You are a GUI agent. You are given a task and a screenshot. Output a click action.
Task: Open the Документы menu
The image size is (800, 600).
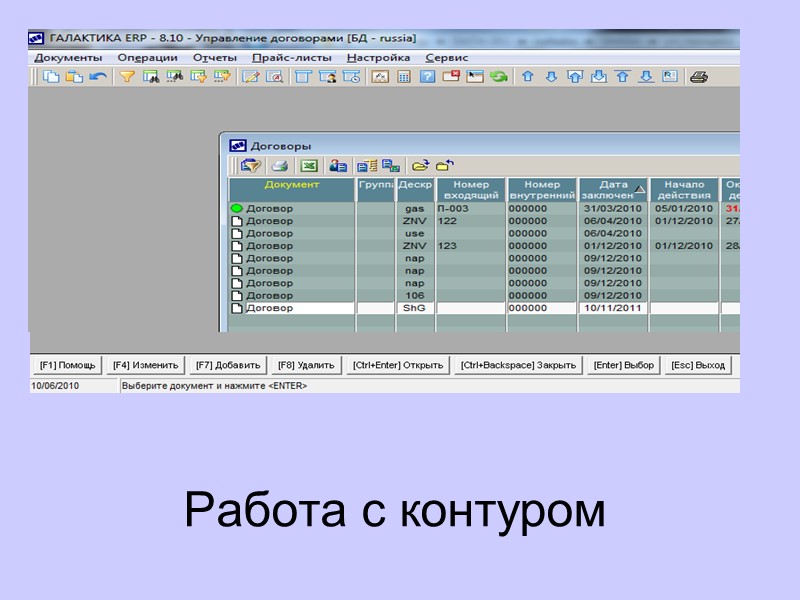click(x=68, y=58)
